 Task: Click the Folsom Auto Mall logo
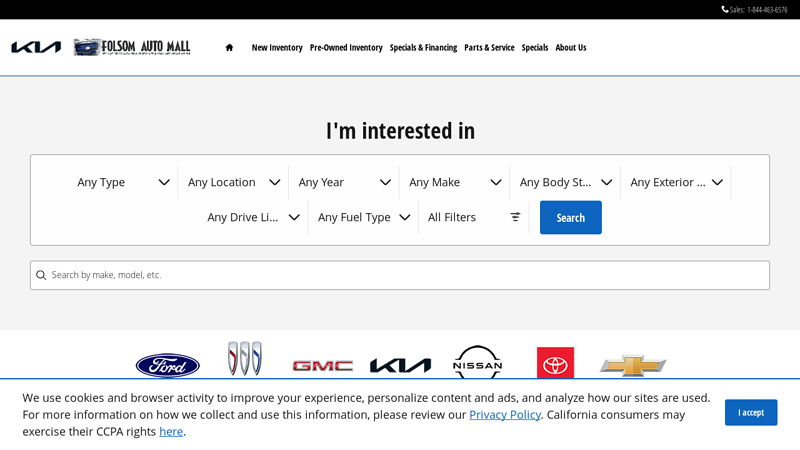[132, 47]
